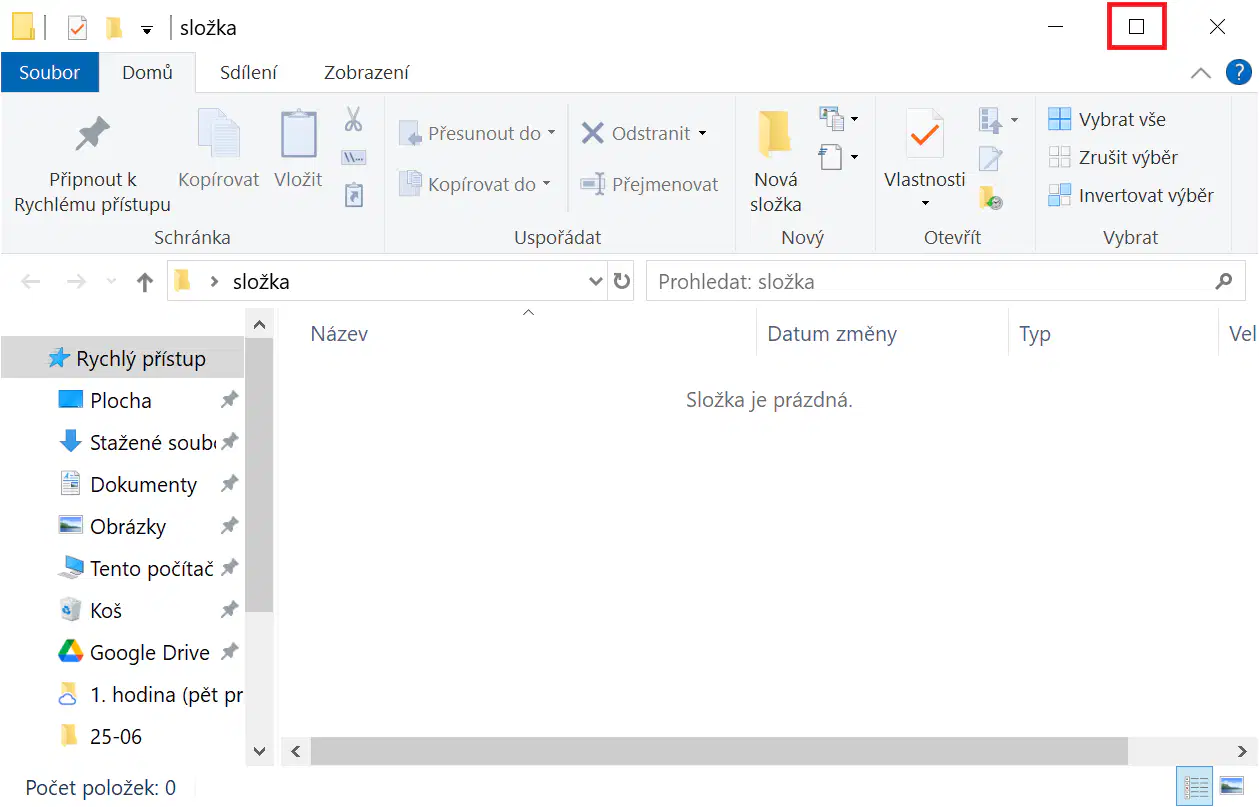
Task: Select Rychlý přístup in navigation pane
Action: coord(123,359)
